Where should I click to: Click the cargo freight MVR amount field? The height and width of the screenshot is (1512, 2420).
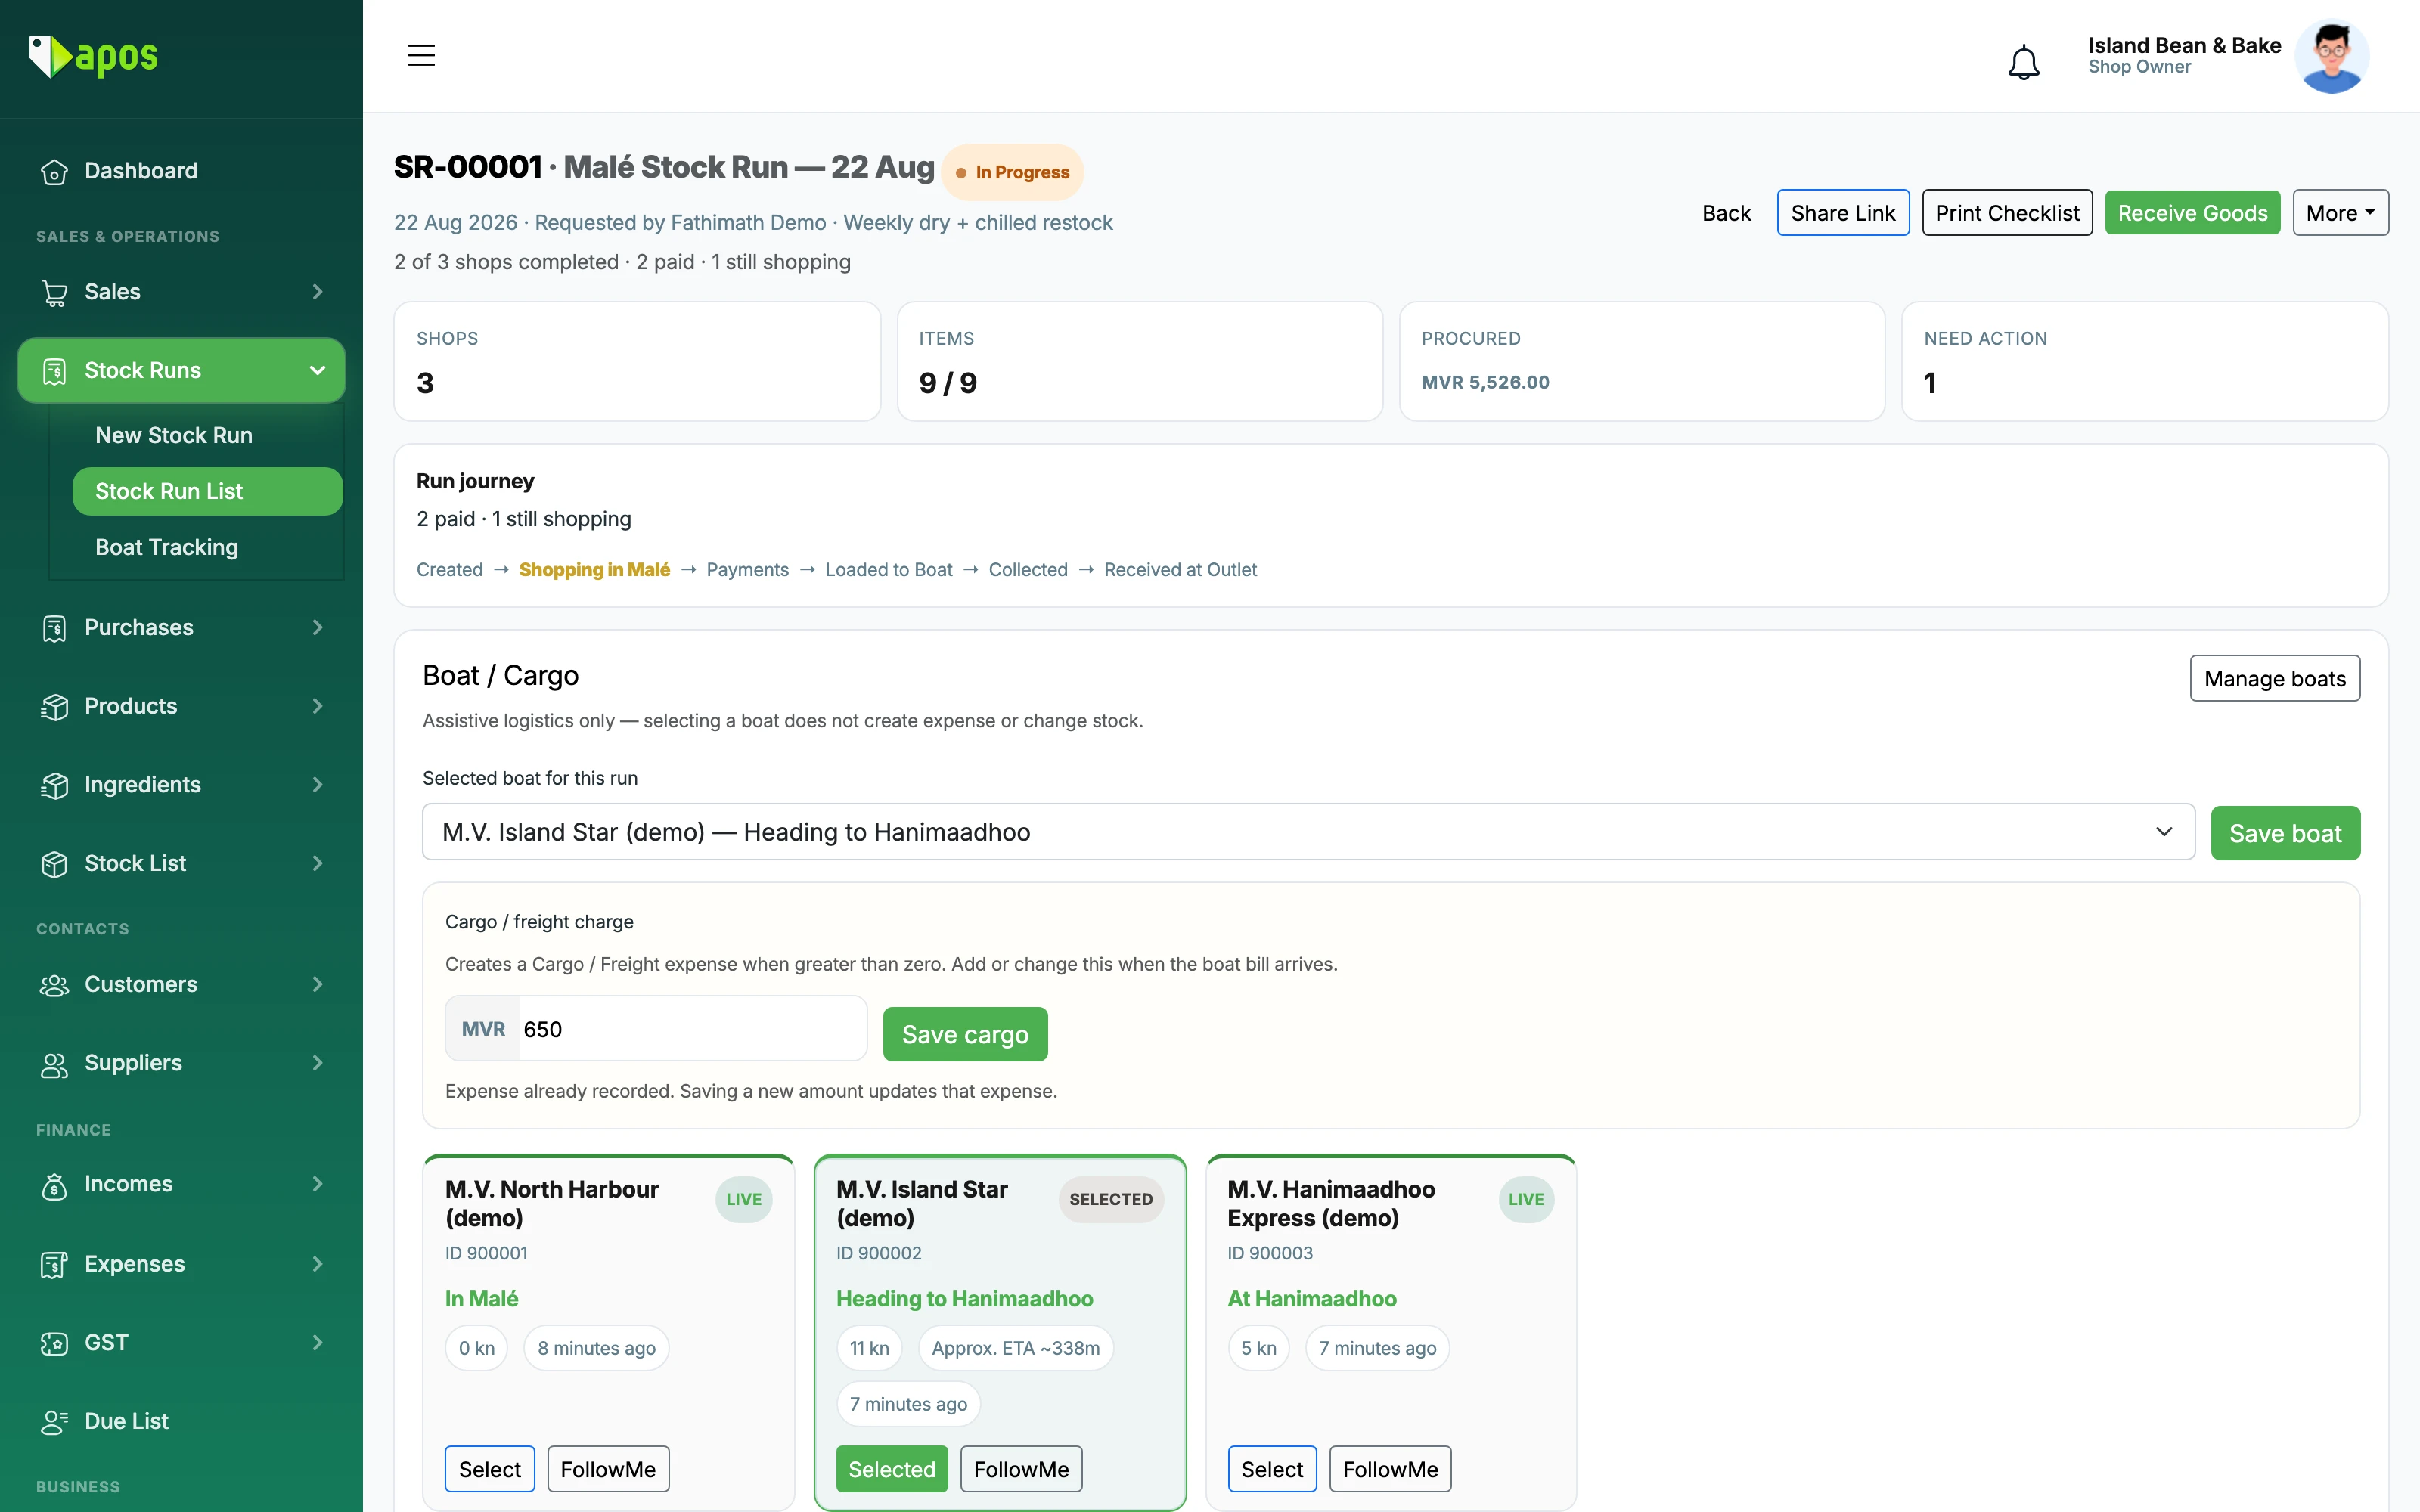click(x=691, y=1029)
